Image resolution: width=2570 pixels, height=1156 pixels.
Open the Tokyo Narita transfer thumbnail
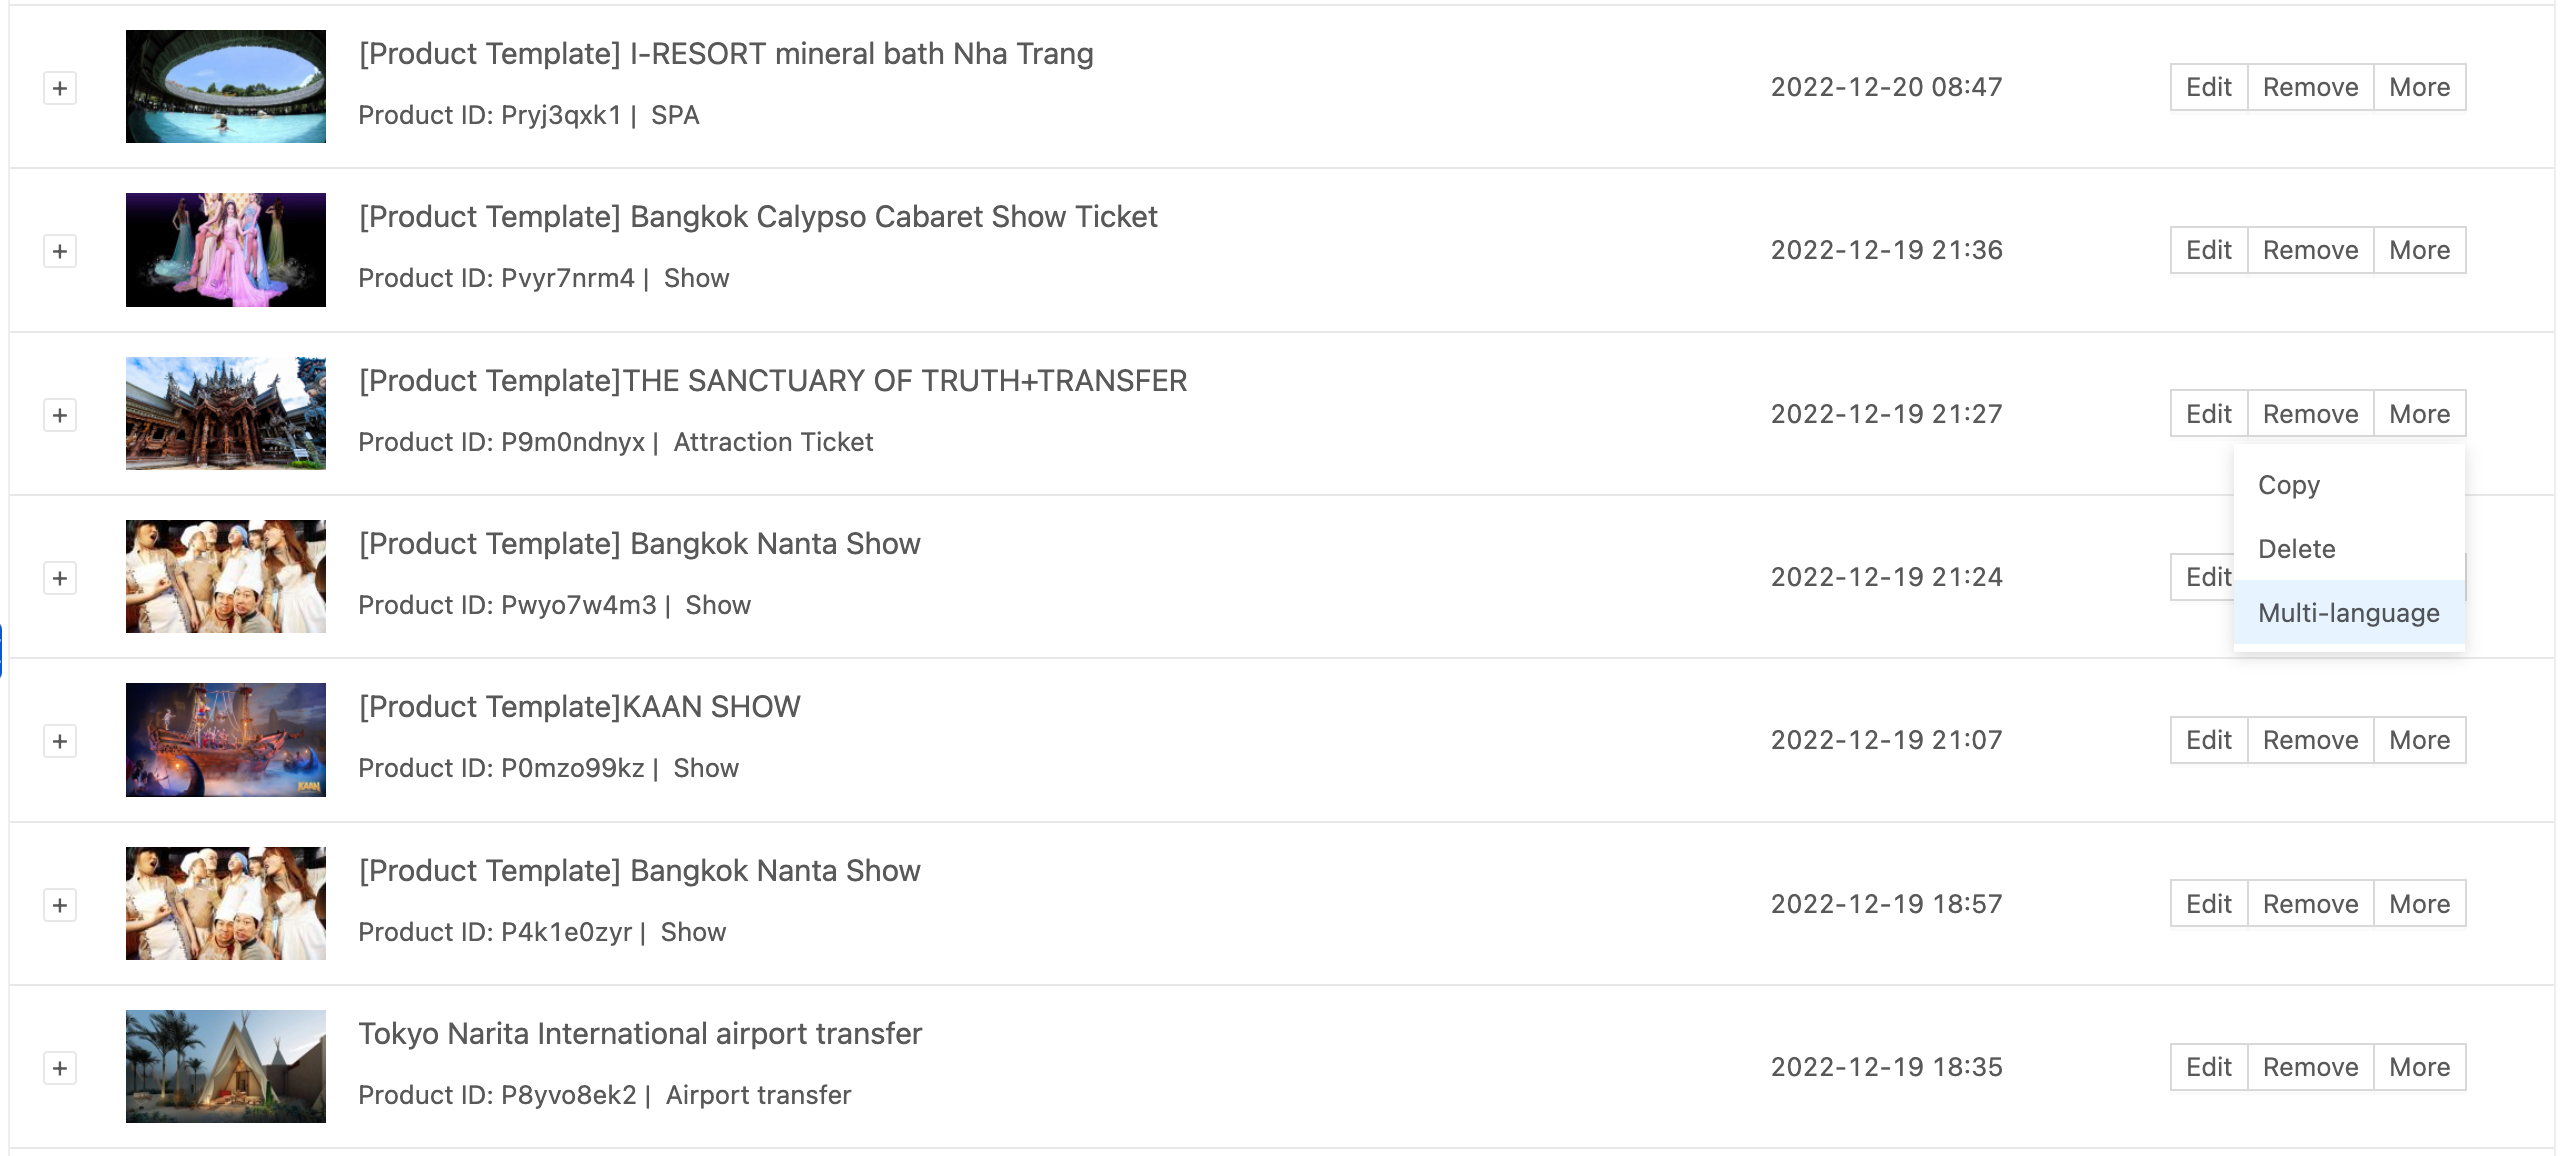click(x=226, y=1066)
